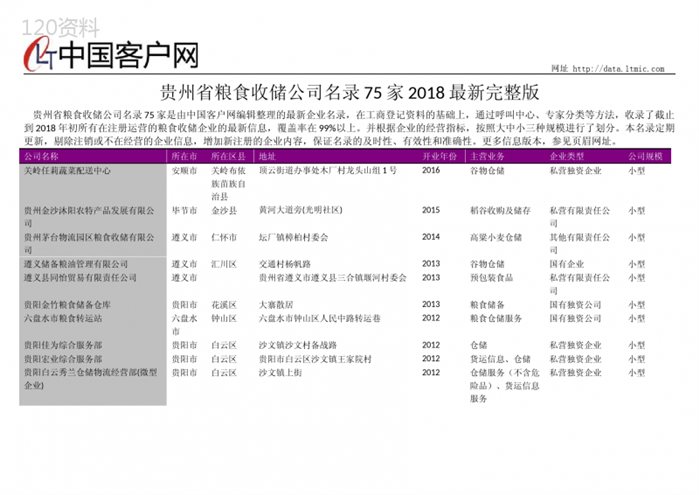
Task: Click business 粮食仓储服务
Action: tap(496, 318)
